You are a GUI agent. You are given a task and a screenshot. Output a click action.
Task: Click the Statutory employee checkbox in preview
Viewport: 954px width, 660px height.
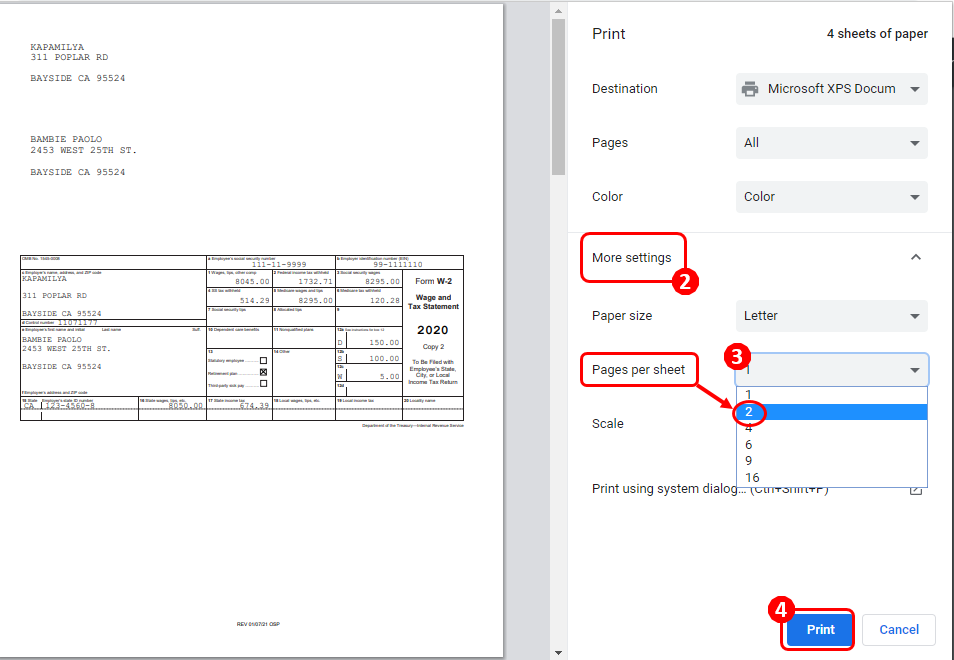(x=263, y=361)
